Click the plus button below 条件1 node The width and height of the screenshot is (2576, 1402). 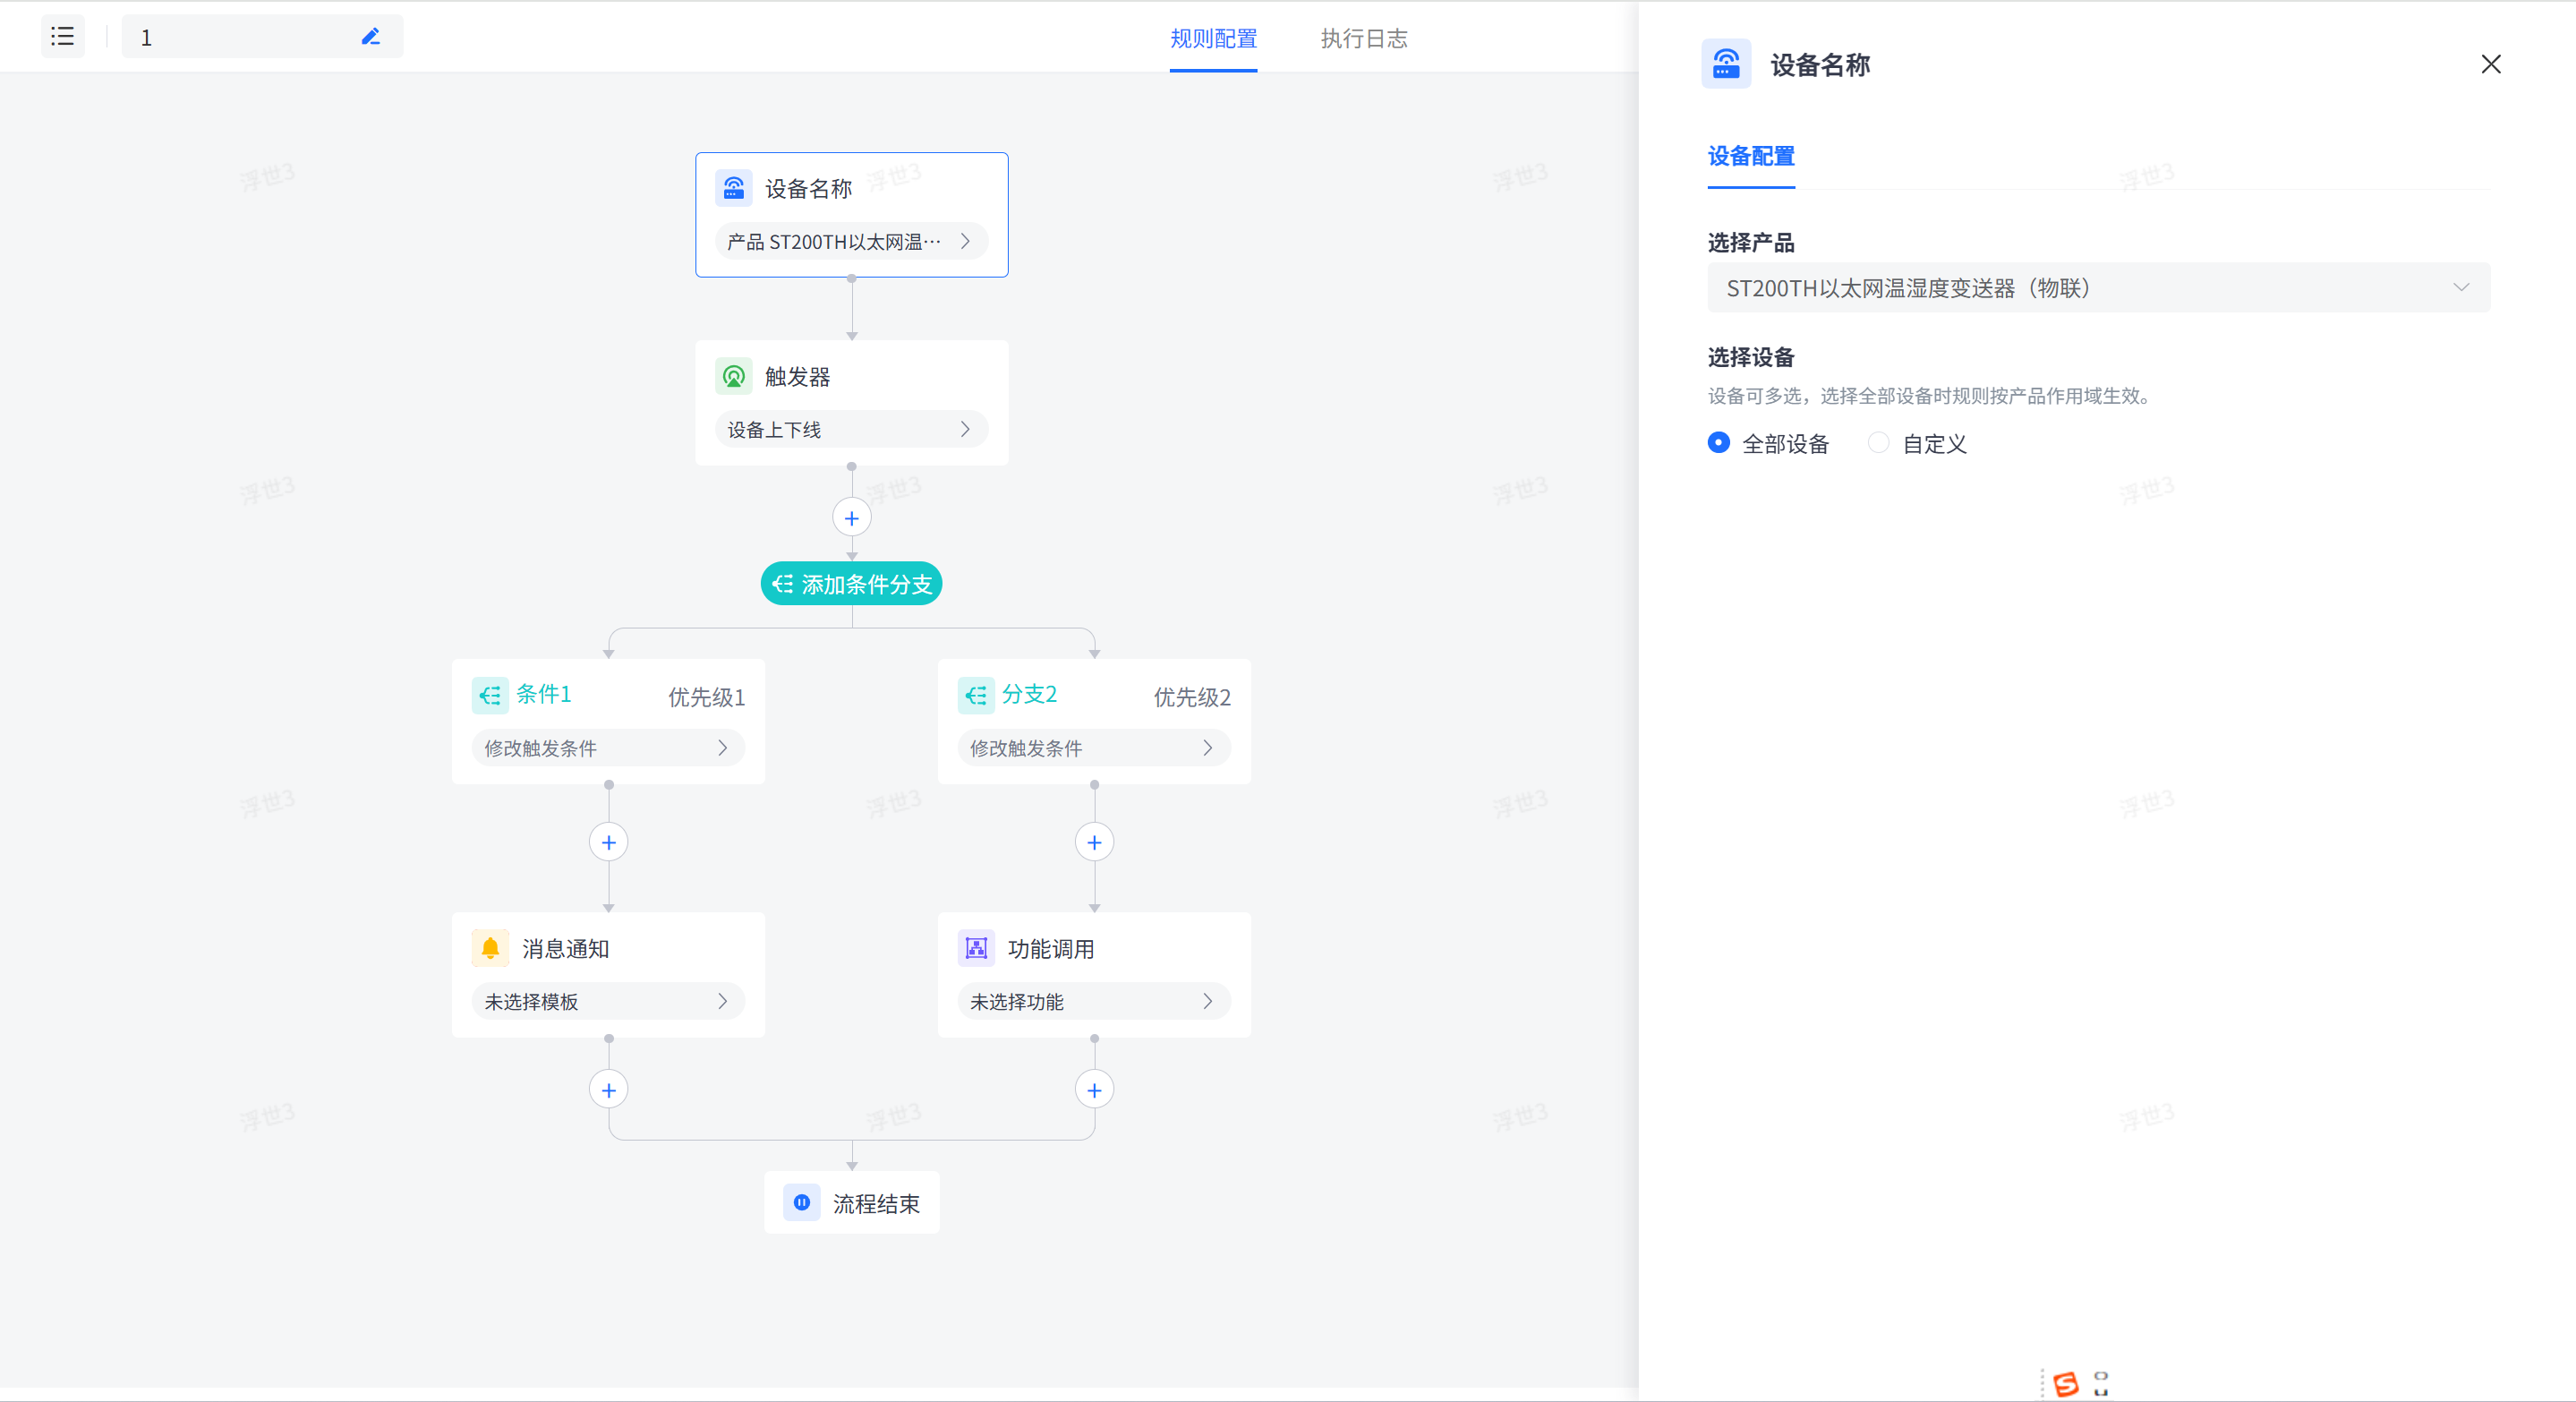pyautogui.click(x=608, y=842)
